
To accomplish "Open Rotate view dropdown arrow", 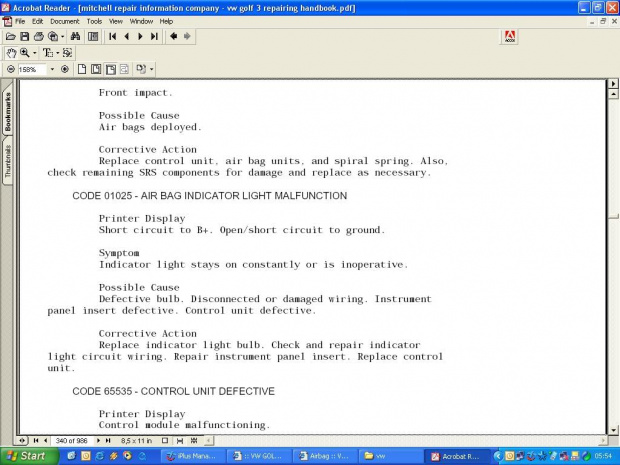I will 151,70.
